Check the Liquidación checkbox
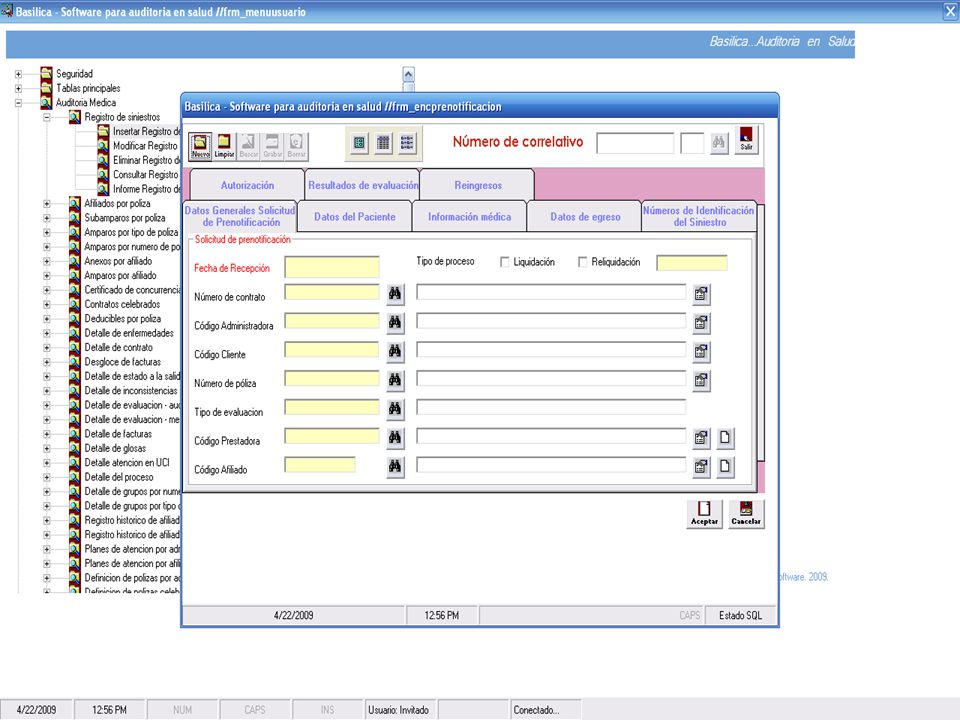This screenshot has width=960, height=720. pyautogui.click(x=504, y=262)
